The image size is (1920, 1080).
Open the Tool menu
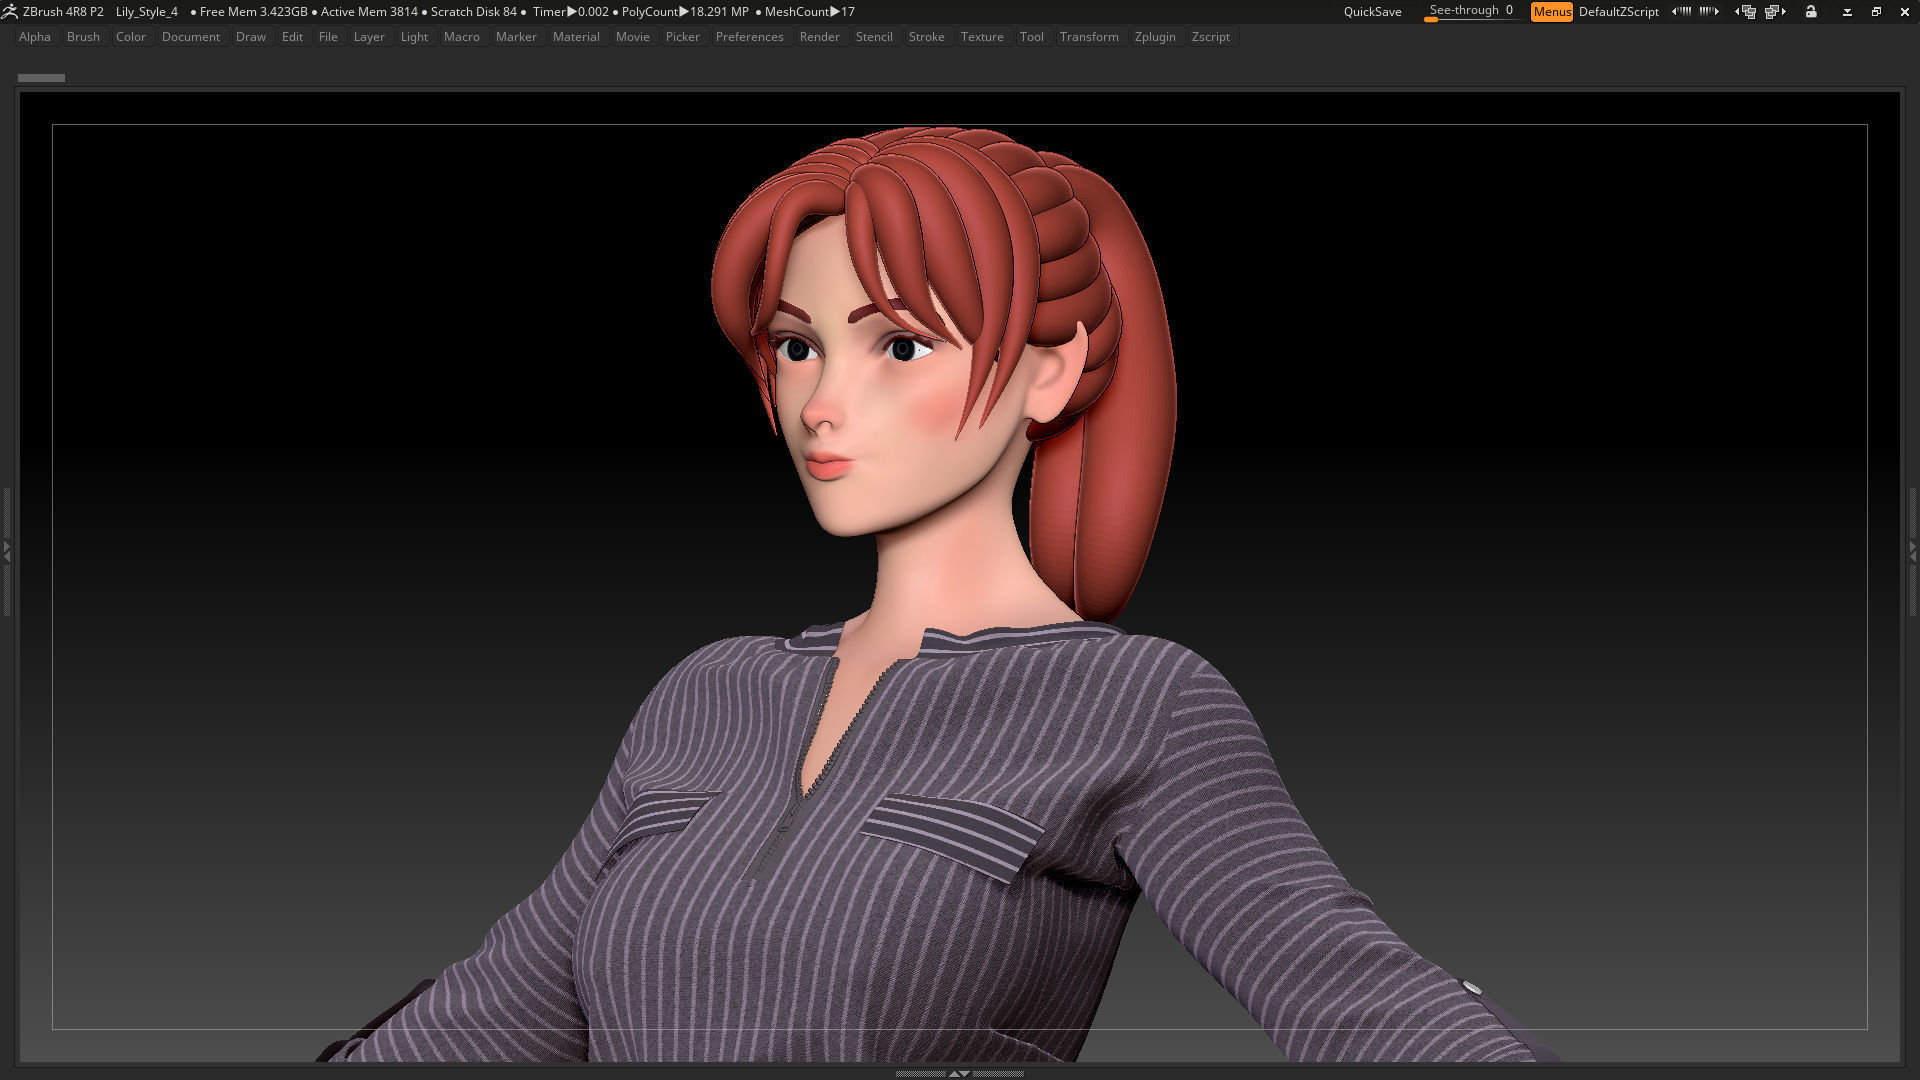coord(1032,36)
